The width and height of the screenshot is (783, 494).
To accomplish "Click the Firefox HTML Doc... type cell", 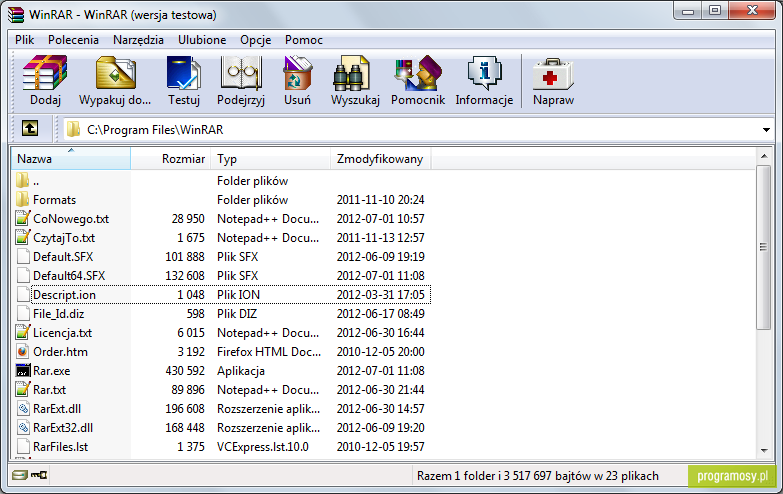I will point(269,352).
